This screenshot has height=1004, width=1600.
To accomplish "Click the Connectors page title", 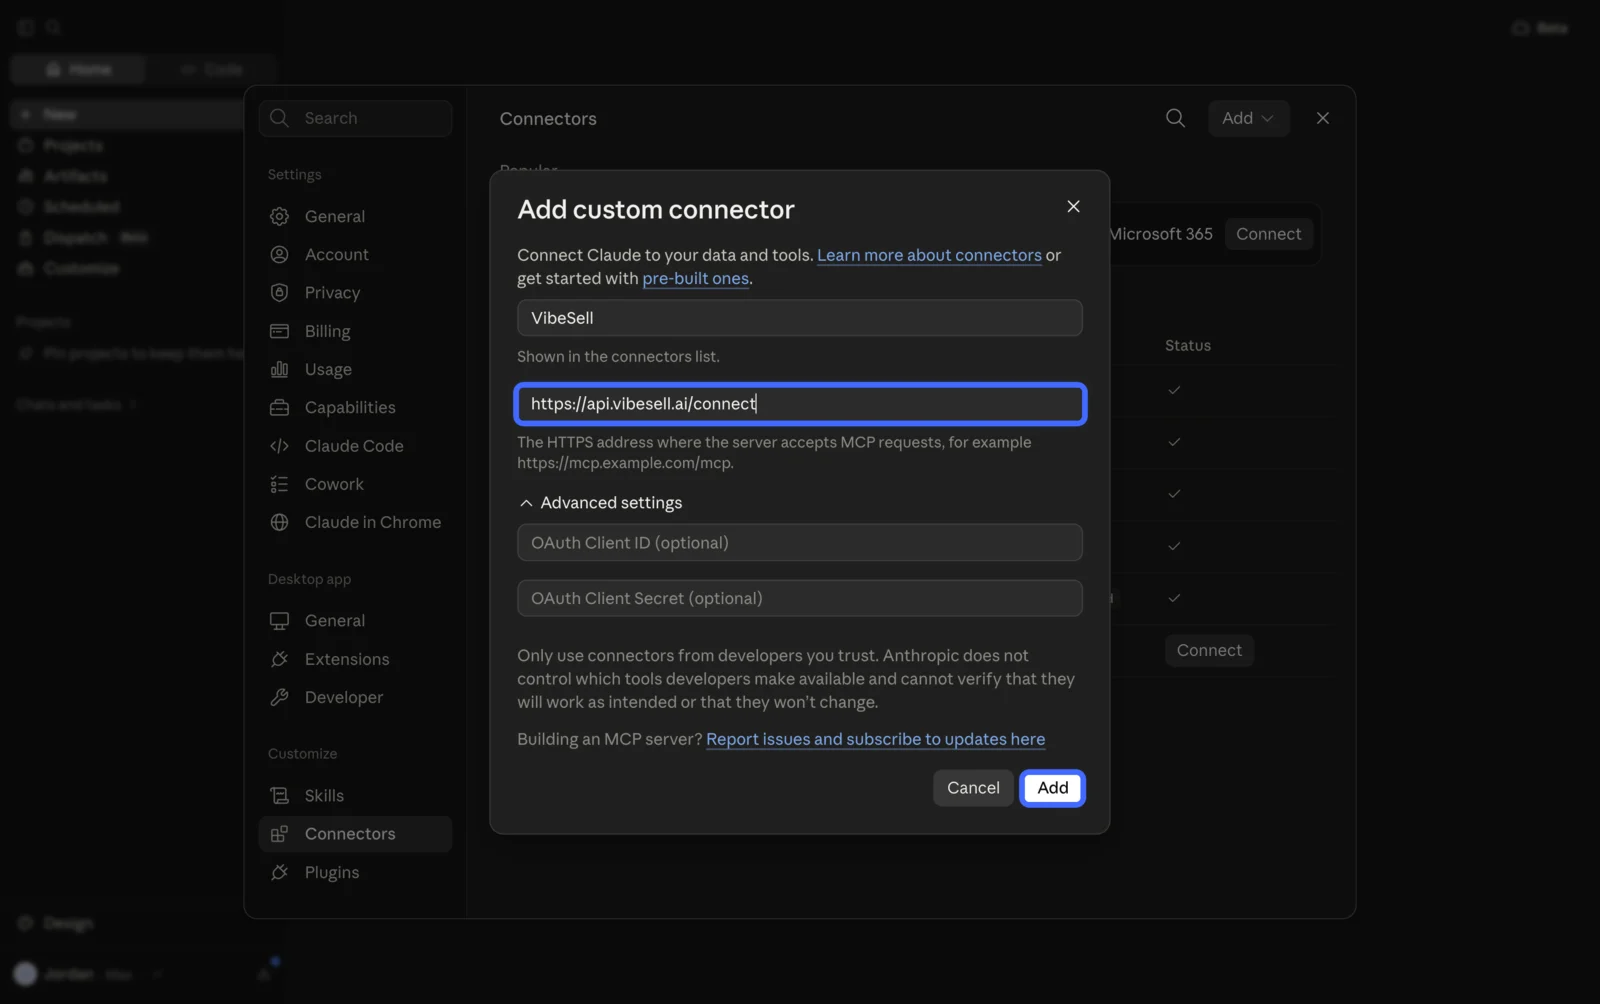I will (548, 119).
